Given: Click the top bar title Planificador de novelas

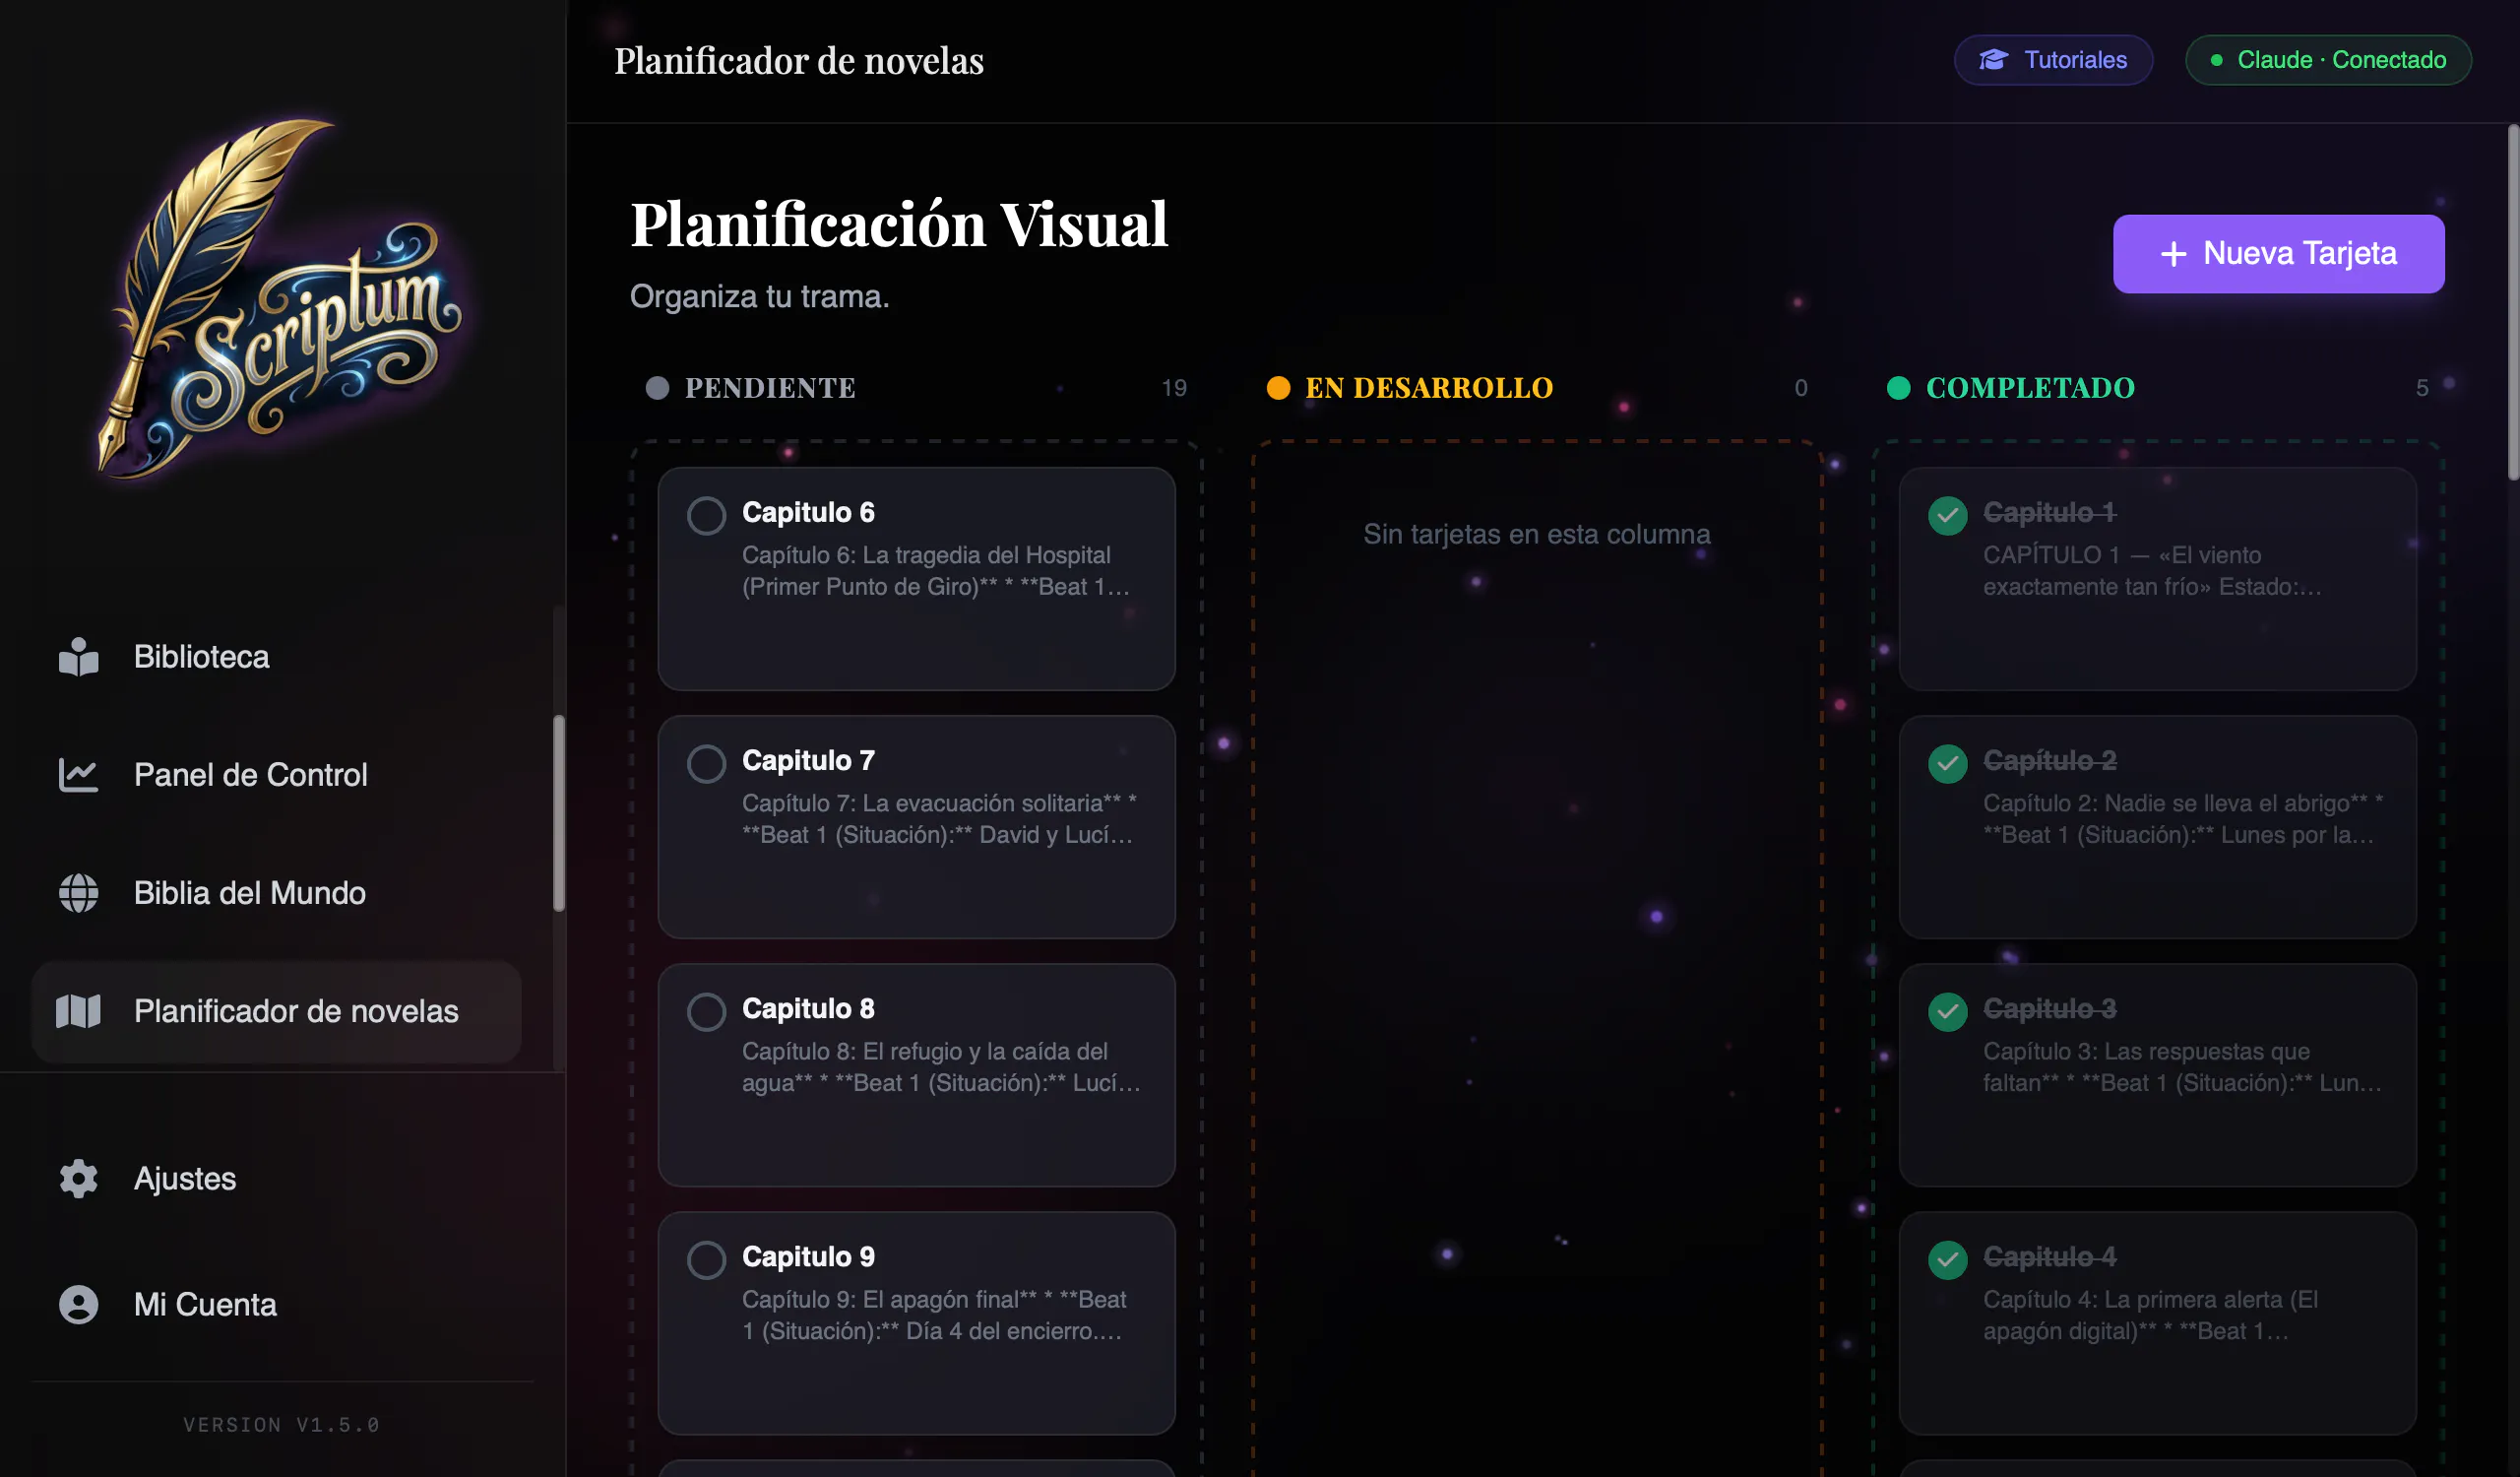Looking at the screenshot, I should coord(799,61).
